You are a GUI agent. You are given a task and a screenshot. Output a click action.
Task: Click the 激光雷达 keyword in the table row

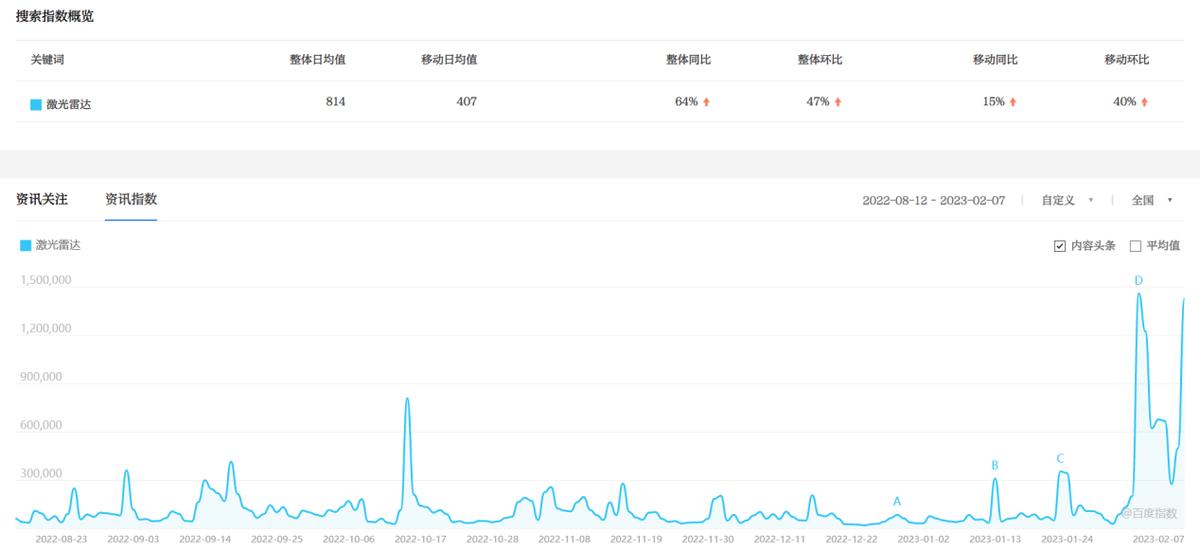tap(69, 104)
